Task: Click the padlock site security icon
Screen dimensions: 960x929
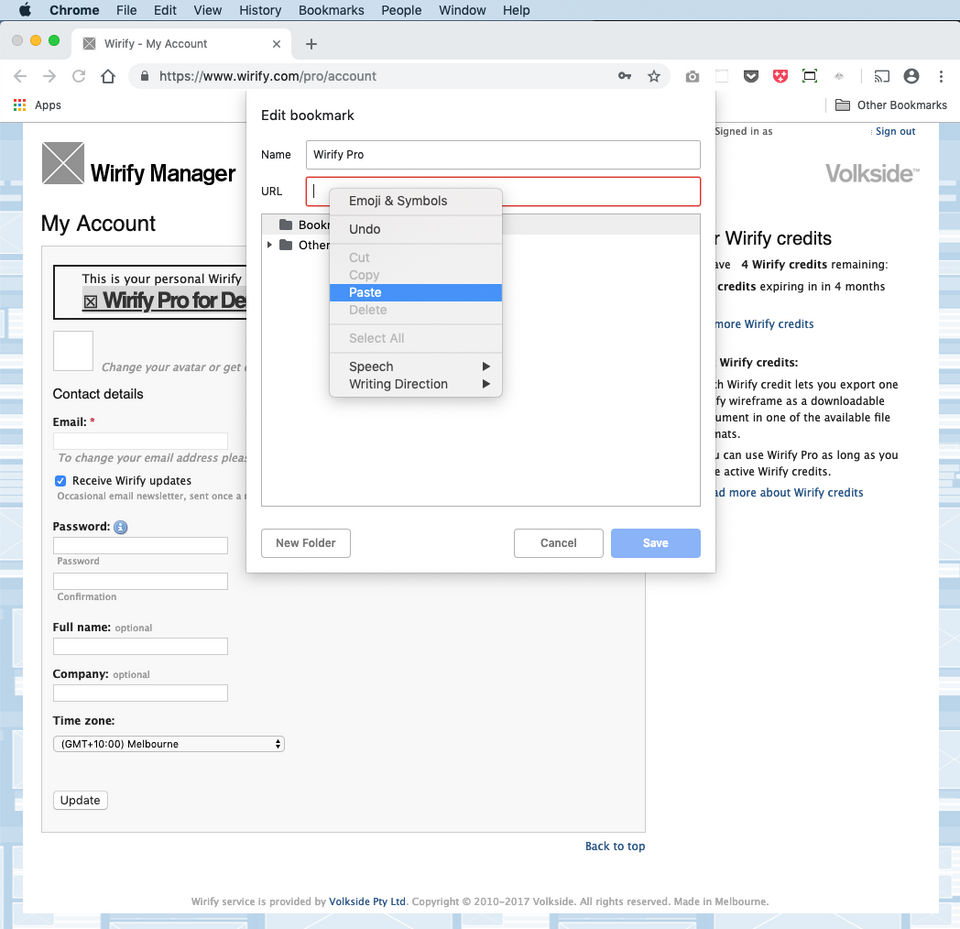Action: click(x=144, y=76)
